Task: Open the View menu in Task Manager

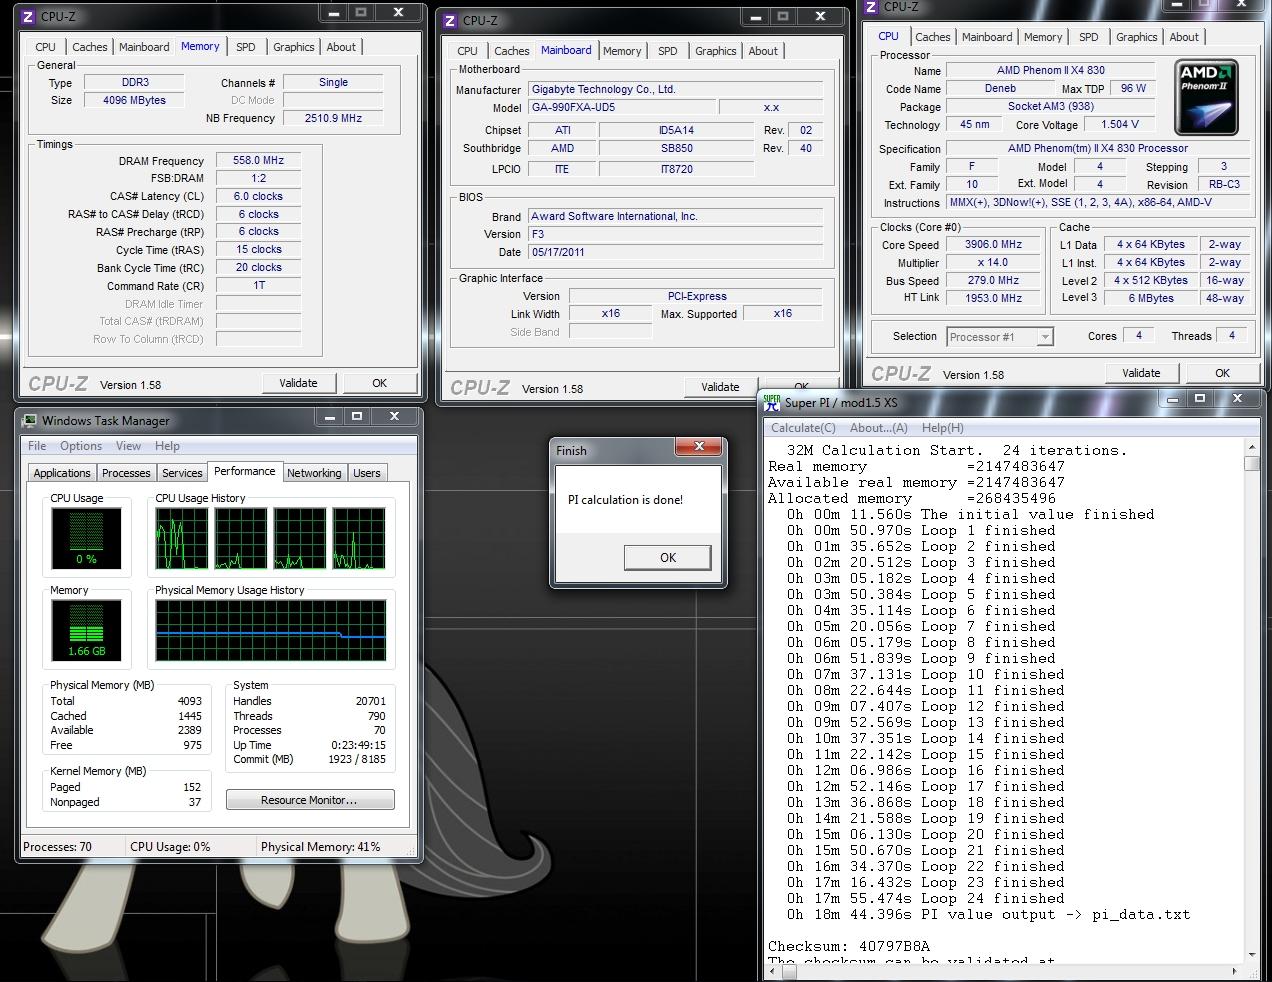Action: pyautogui.click(x=128, y=446)
